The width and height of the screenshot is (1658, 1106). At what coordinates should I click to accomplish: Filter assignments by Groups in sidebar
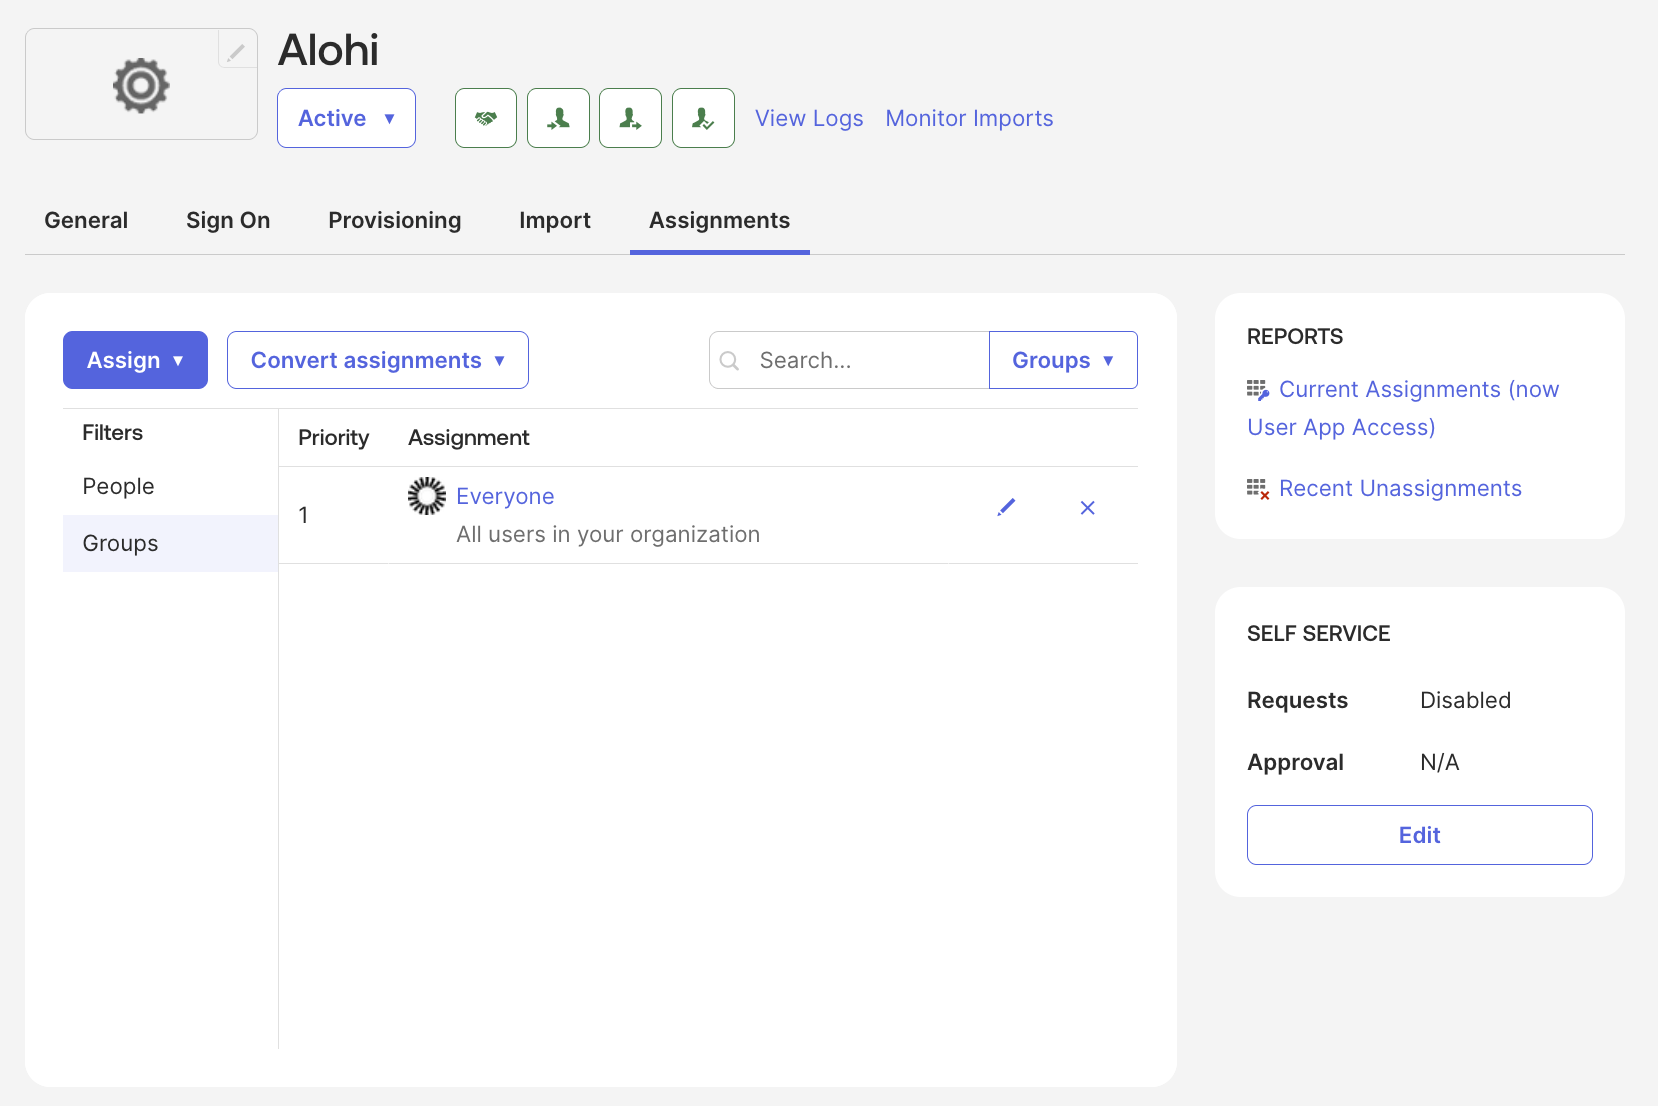coord(170,543)
